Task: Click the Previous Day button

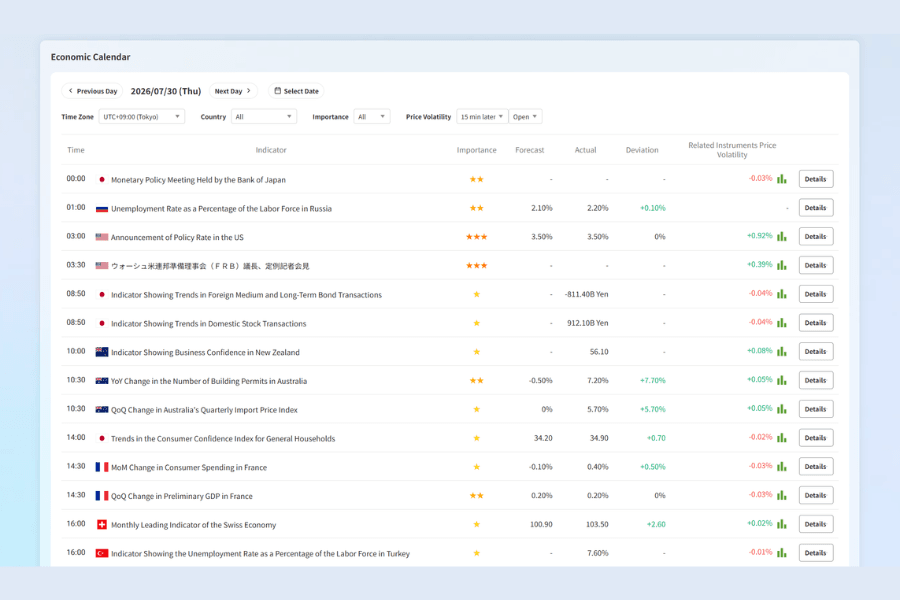Action: [93, 91]
